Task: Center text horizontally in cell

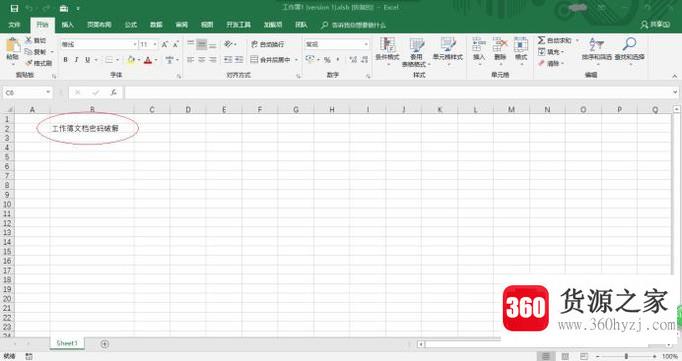Action: [x=201, y=60]
